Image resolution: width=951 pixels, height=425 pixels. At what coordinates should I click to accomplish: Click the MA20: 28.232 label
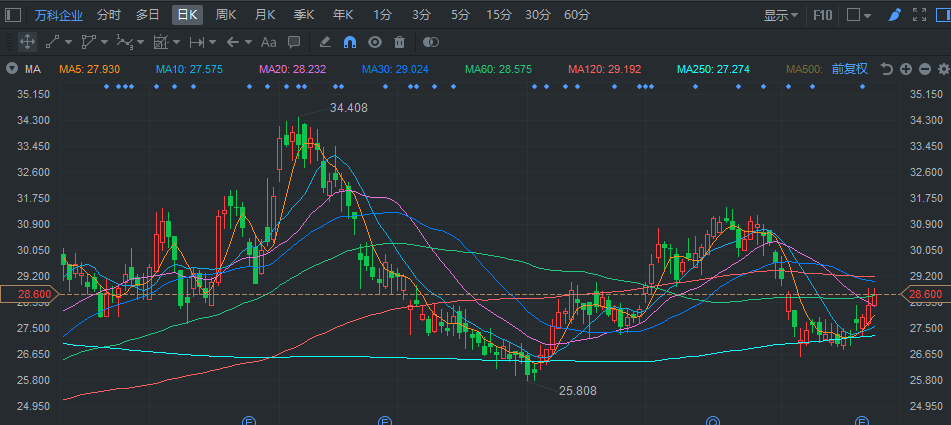292,69
